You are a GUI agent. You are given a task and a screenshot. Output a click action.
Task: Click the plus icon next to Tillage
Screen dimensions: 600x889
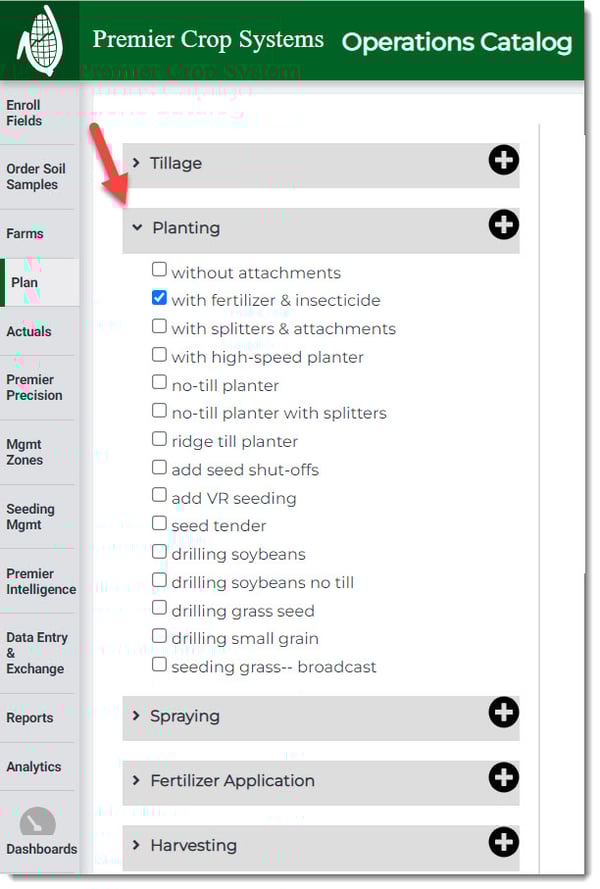pos(504,161)
